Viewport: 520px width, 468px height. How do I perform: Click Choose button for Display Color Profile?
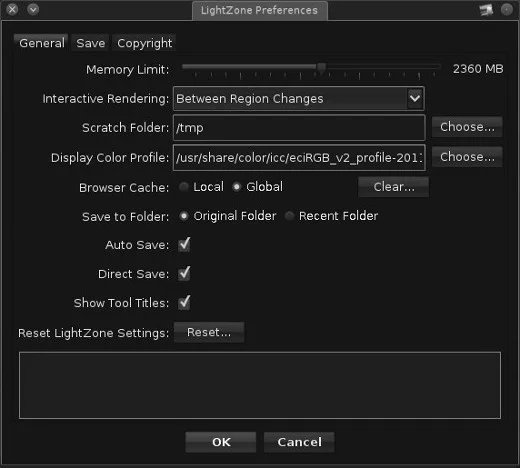pyautogui.click(x=467, y=157)
